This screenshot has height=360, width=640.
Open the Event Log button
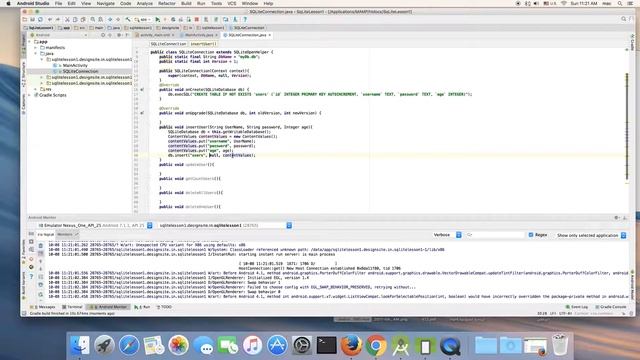[x=577, y=307]
